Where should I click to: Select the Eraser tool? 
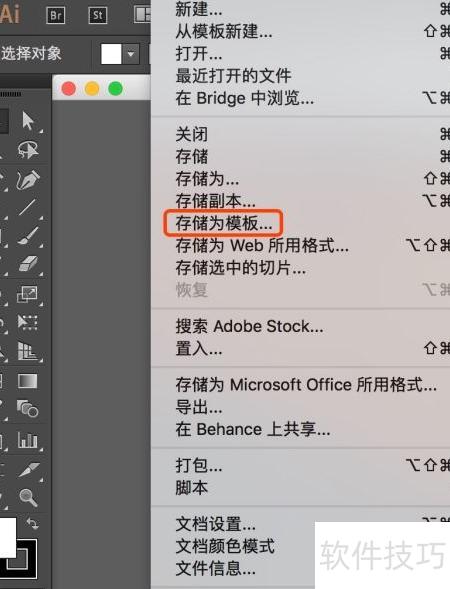(x=28, y=263)
